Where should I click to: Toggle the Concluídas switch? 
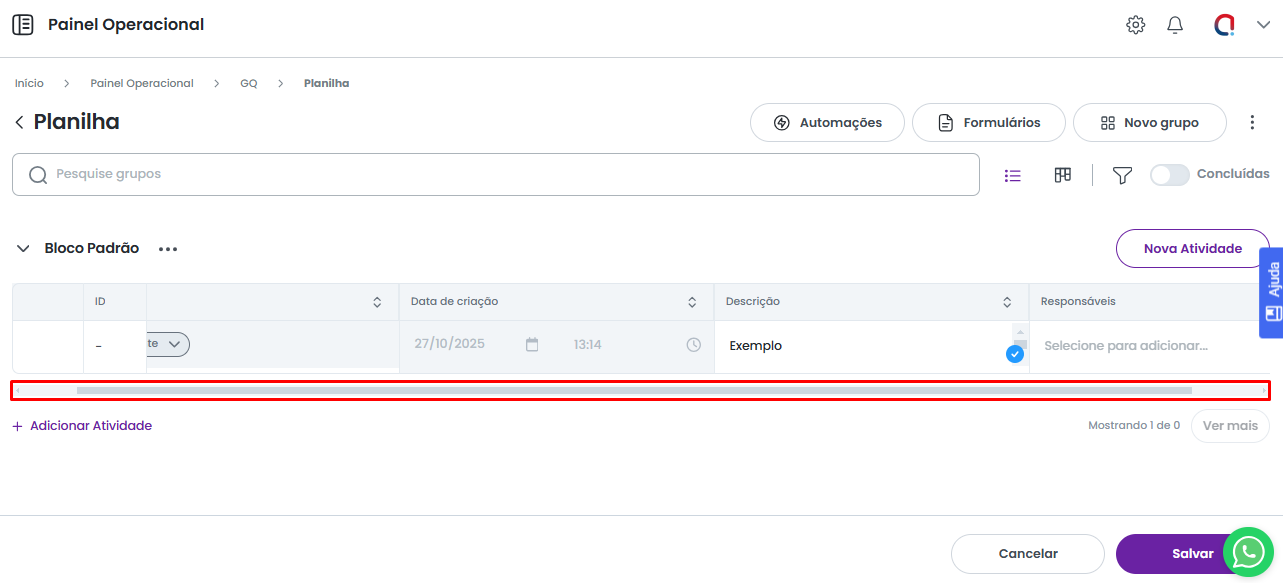point(1169,175)
